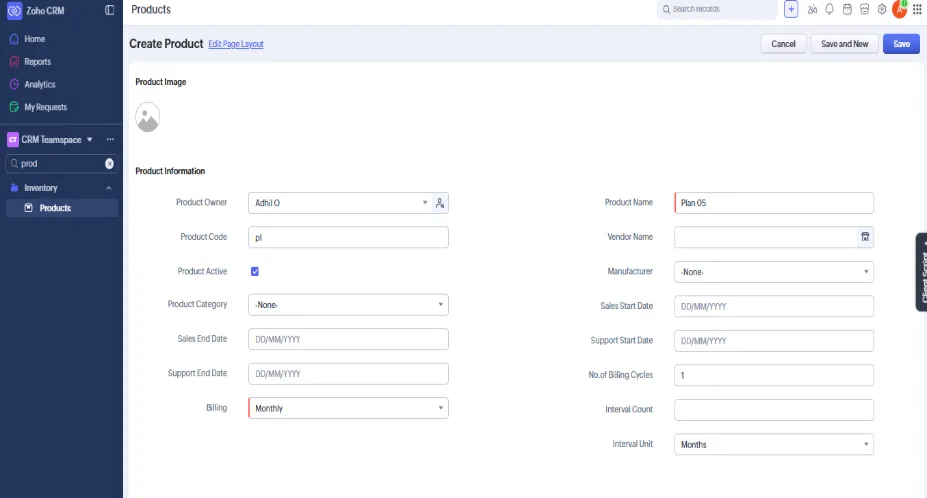Click the Search records box
The height and width of the screenshot is (498, 927).
(x=717, y=9)
